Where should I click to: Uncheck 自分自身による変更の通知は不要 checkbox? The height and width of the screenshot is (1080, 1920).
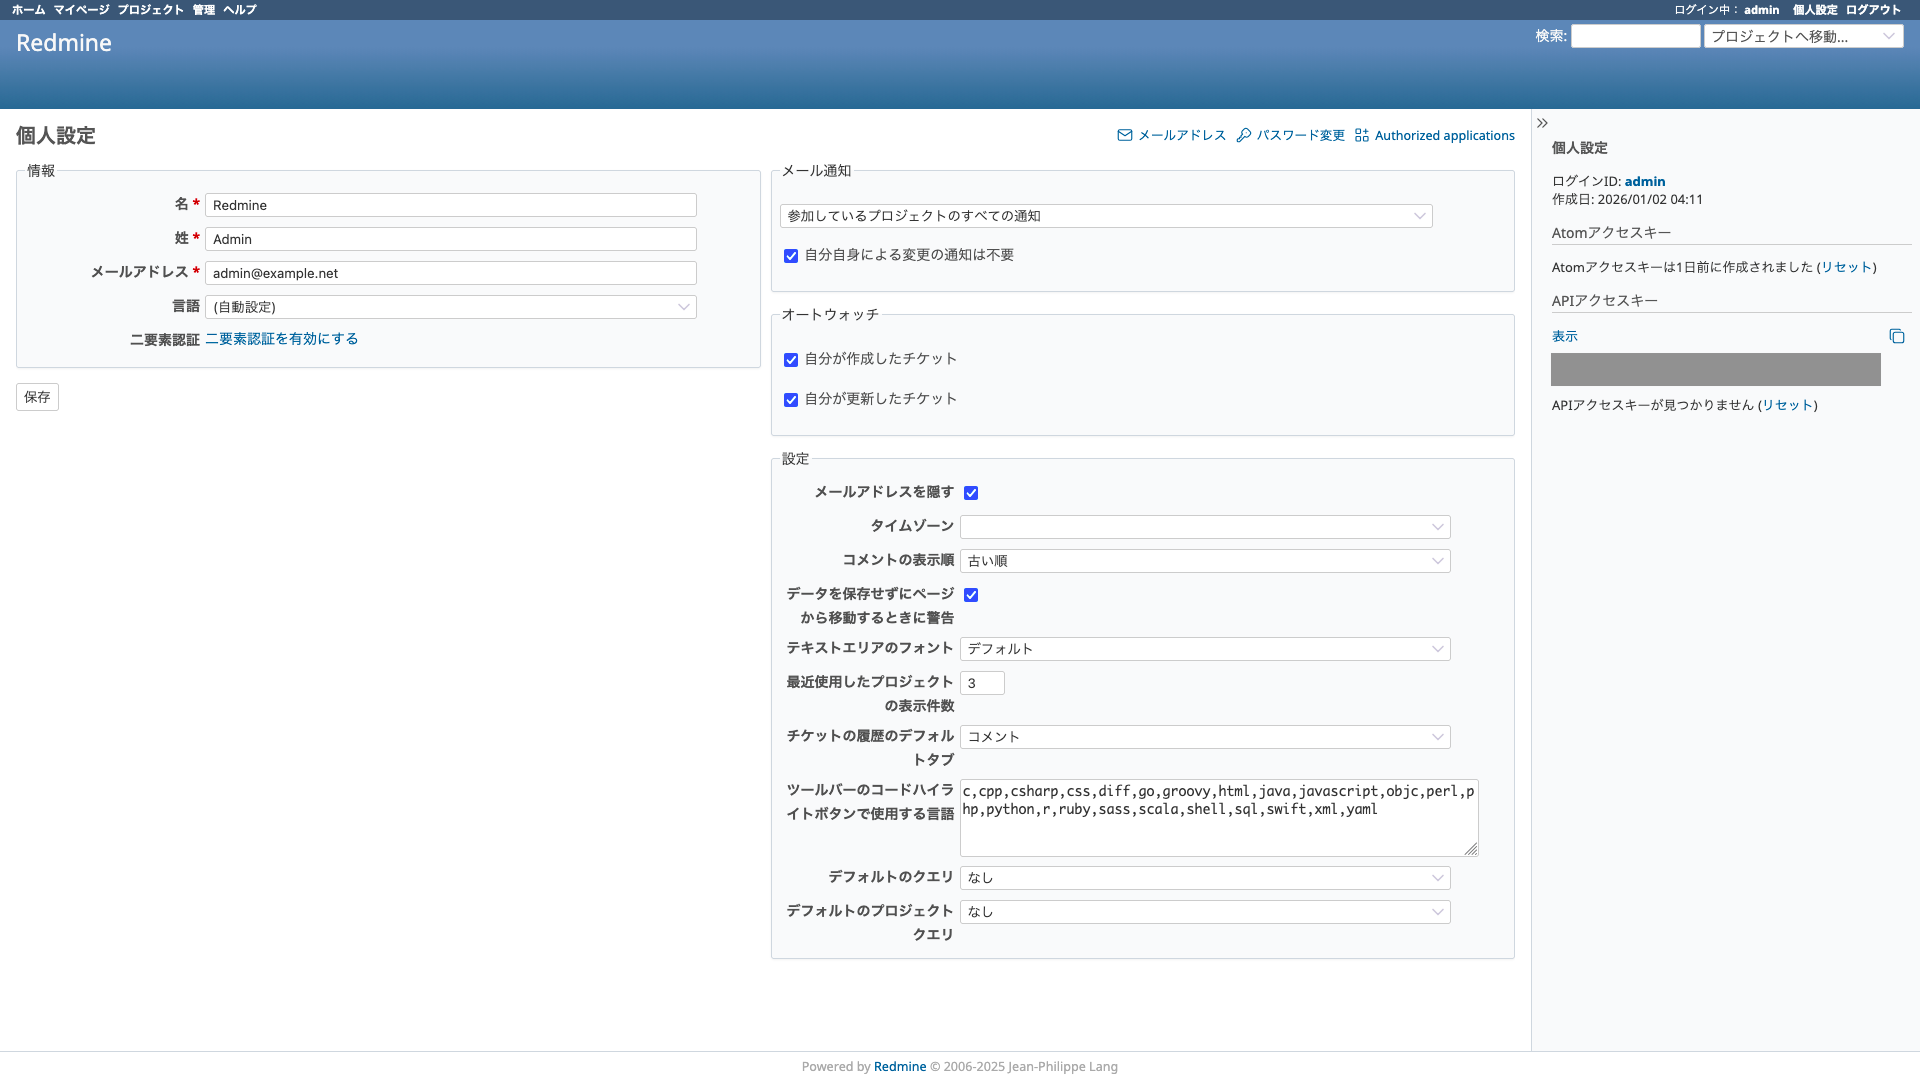click(x=791, y=256)
